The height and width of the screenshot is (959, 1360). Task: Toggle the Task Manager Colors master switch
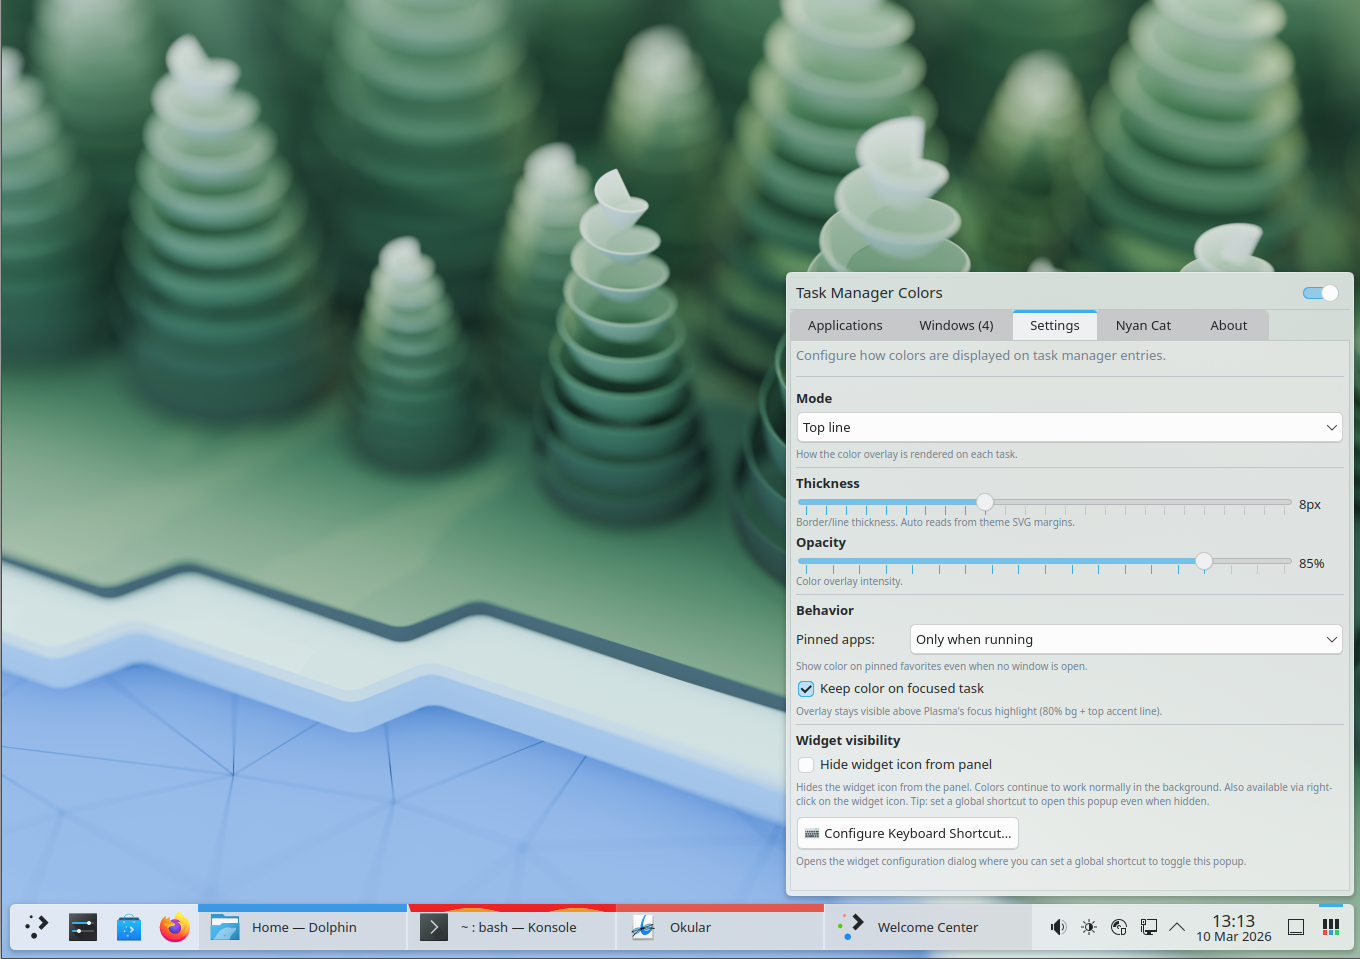(x=1320, y=293)
